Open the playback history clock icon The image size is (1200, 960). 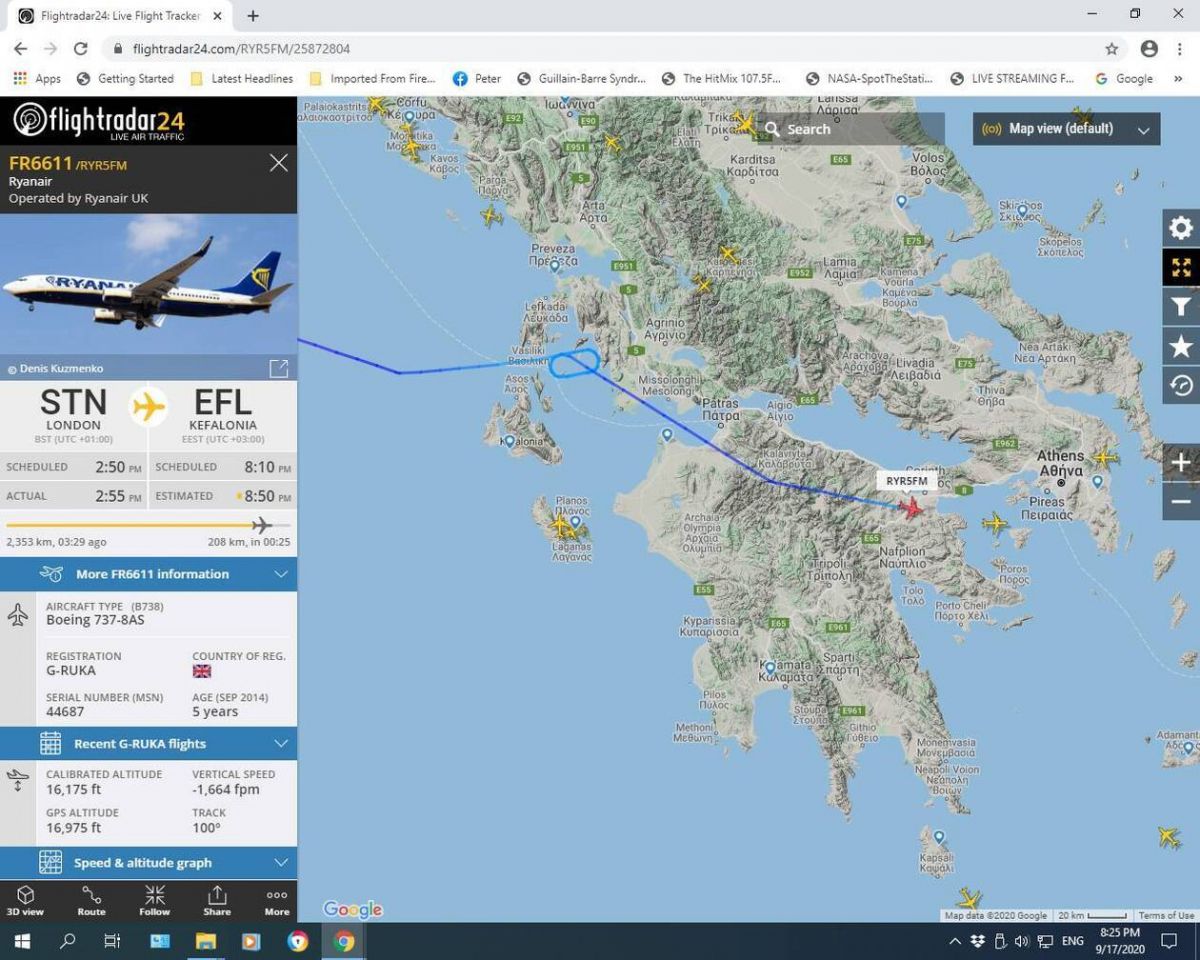pyautogui.click(x=1181, y=385)
